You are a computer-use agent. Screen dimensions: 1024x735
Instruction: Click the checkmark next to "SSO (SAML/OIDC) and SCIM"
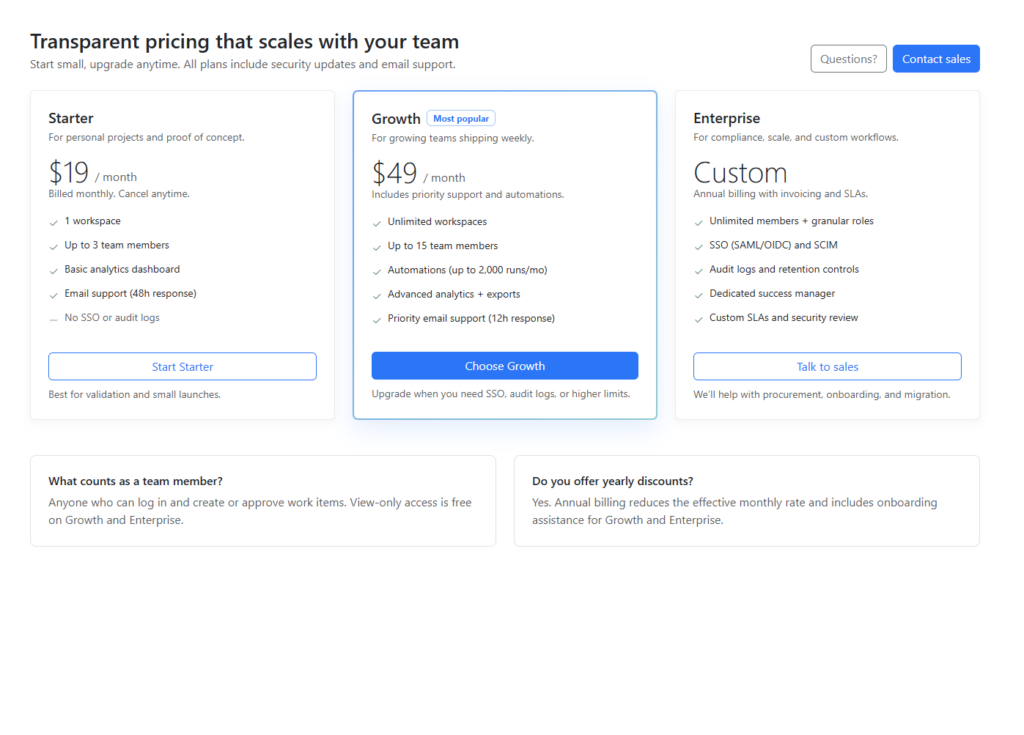coord(699,246)
